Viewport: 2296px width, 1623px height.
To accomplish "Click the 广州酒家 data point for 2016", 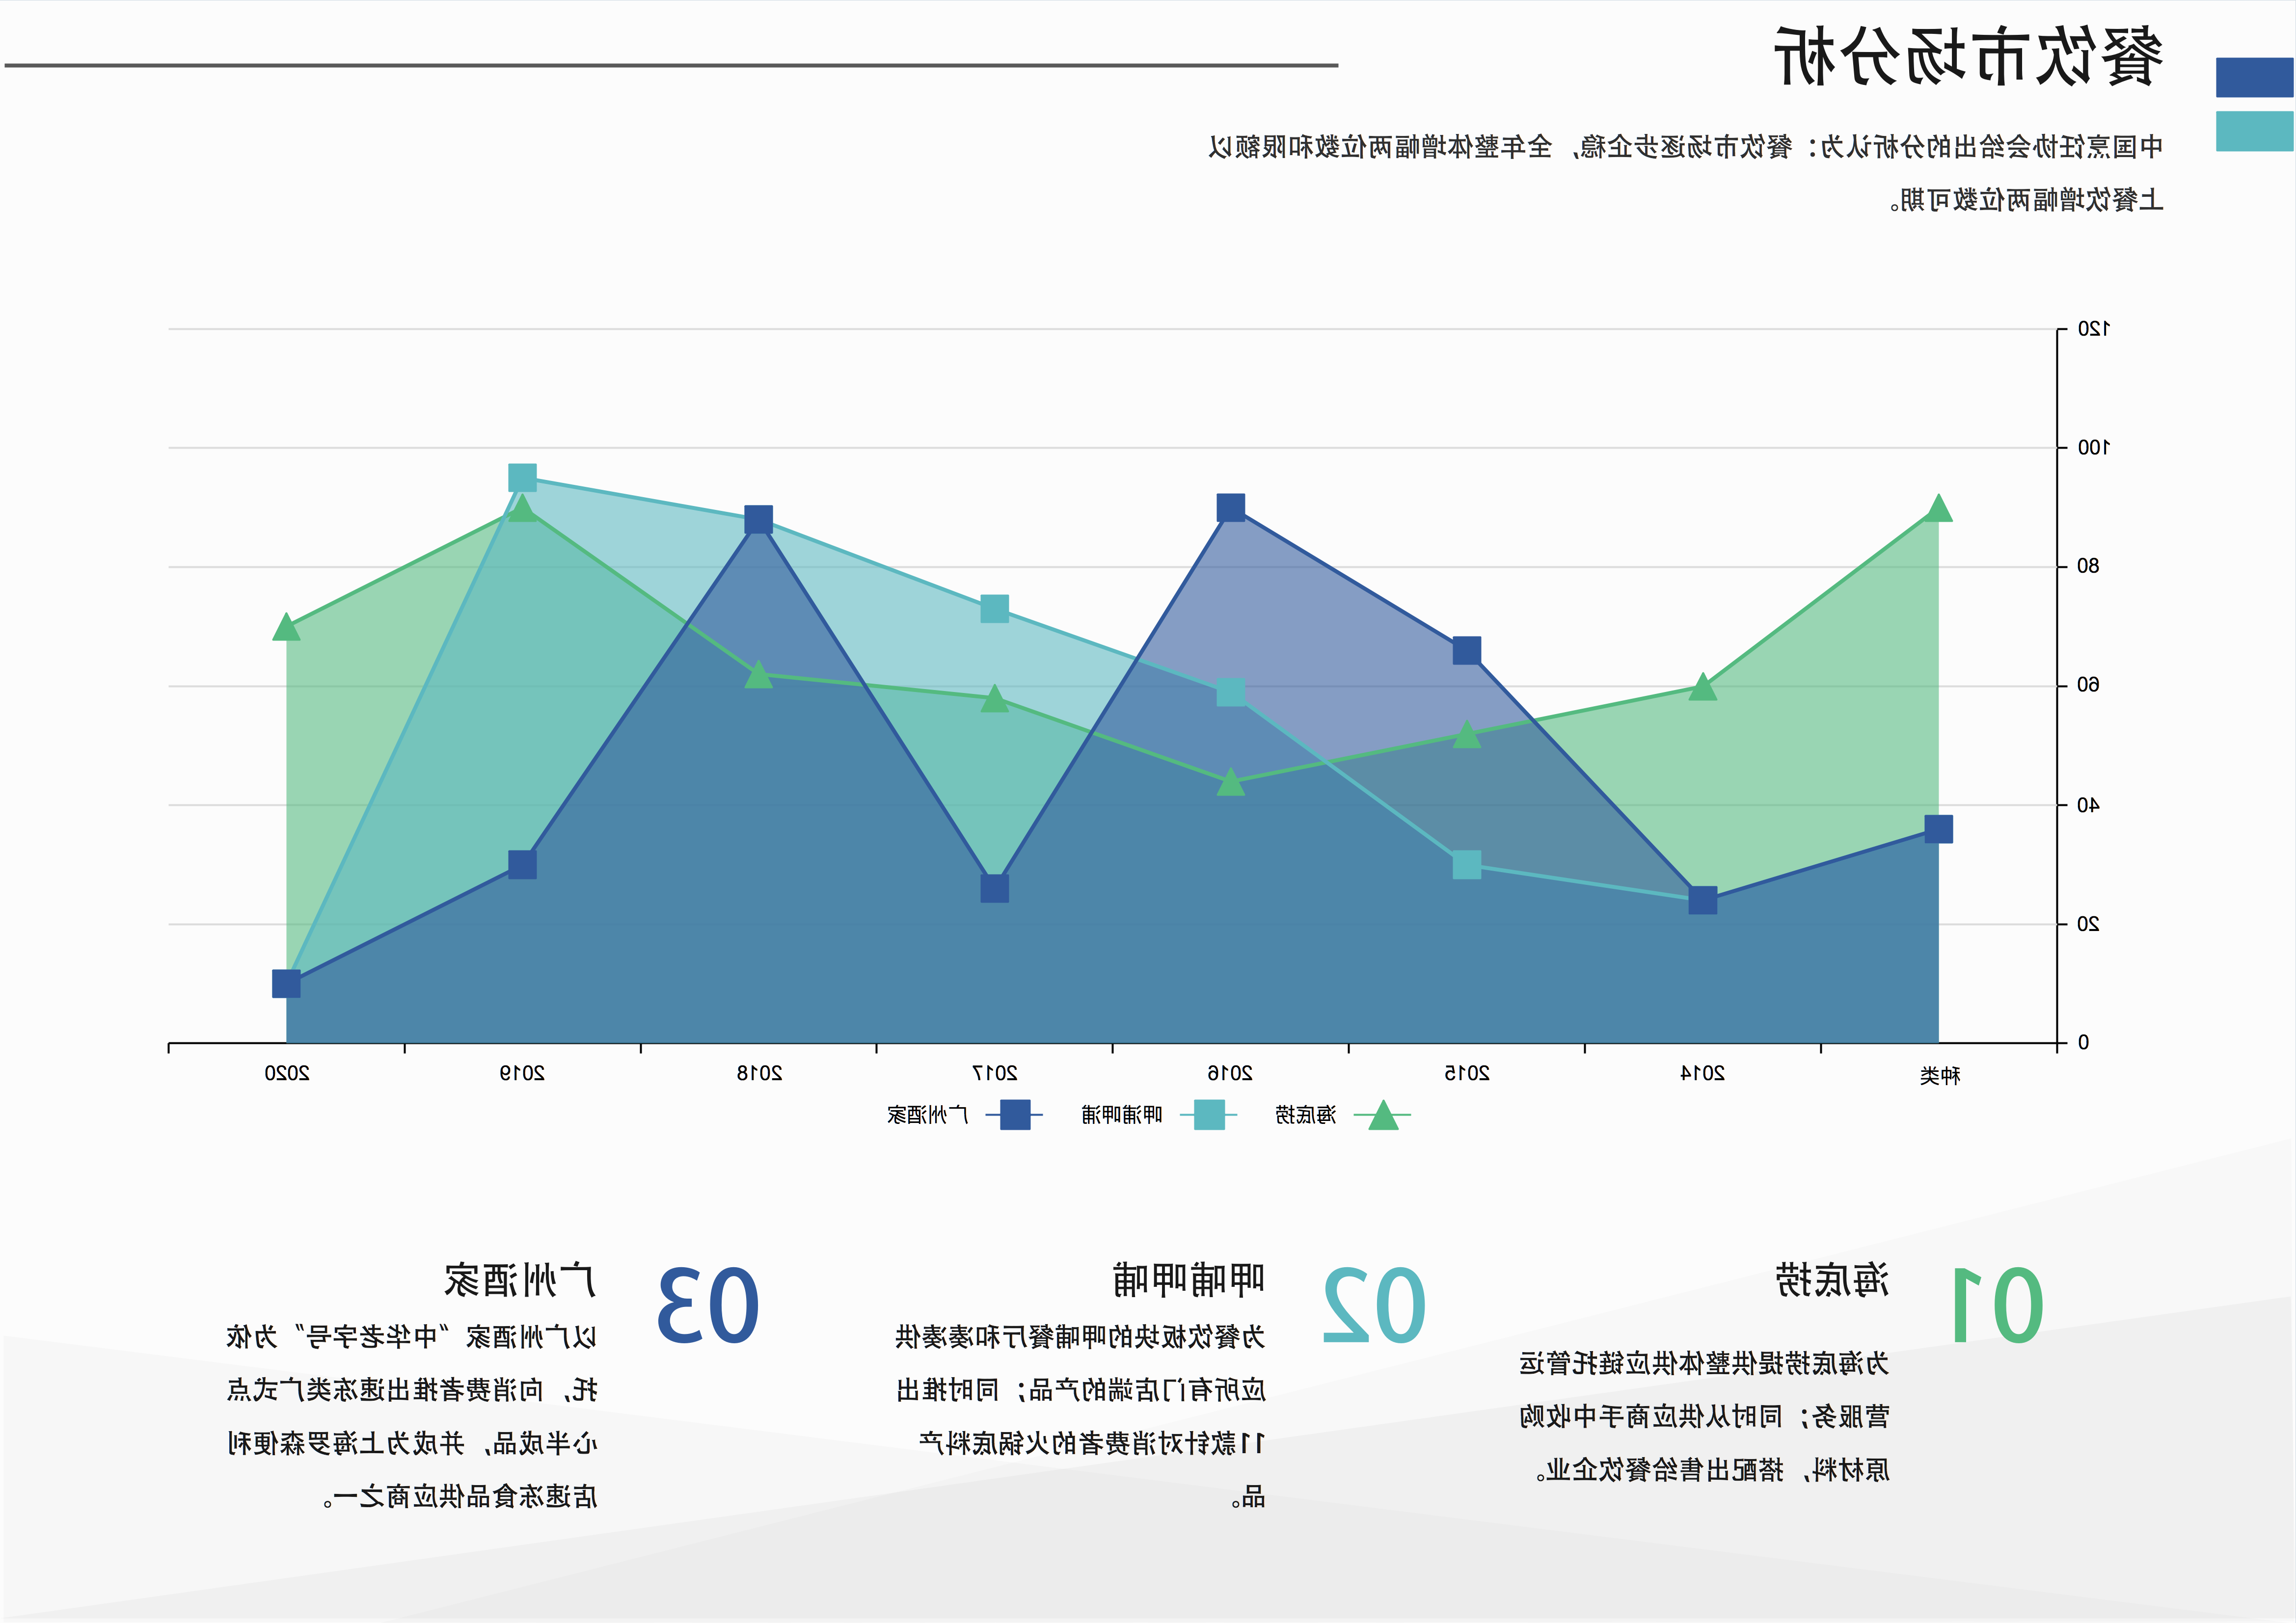I will pos(1231,508).
